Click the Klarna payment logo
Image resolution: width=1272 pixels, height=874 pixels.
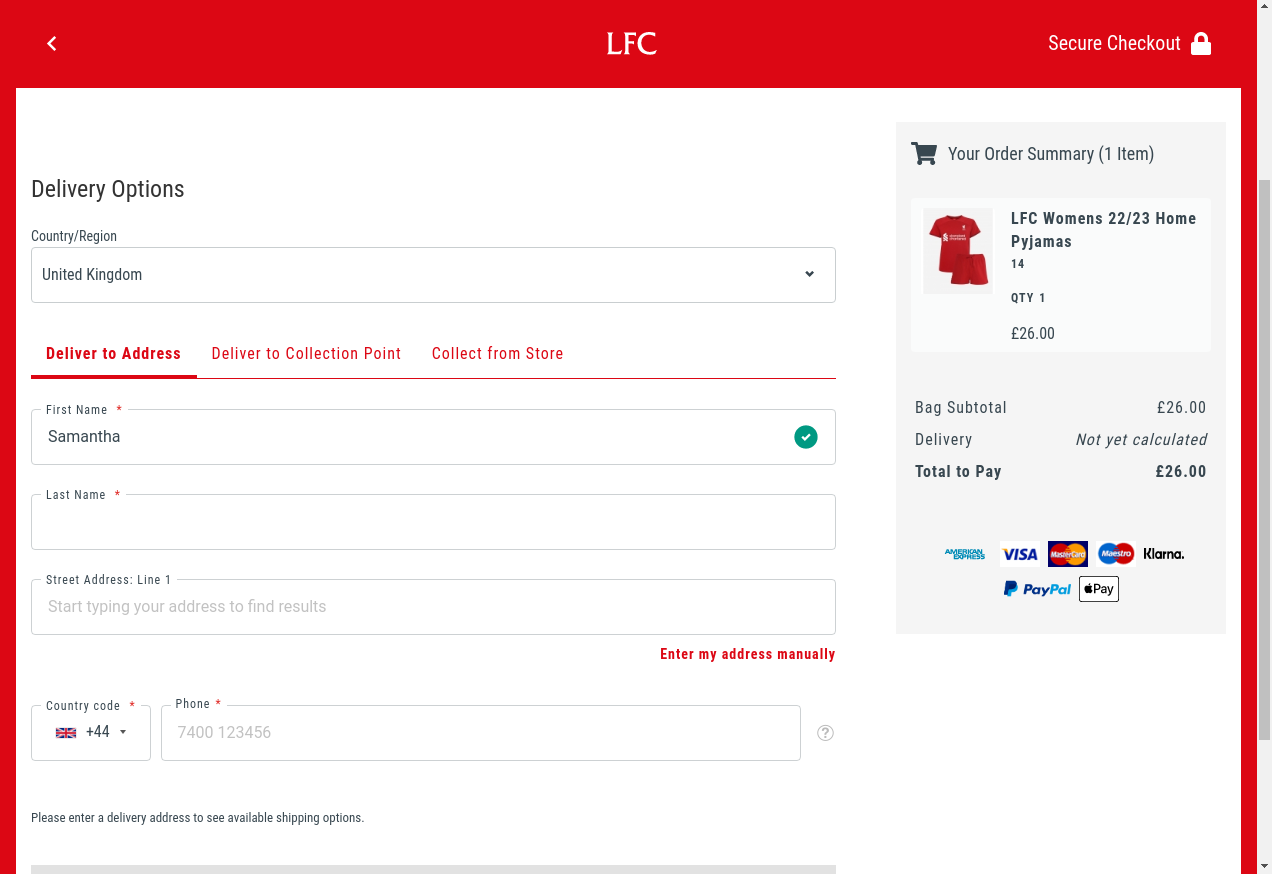coord(1163,554)
